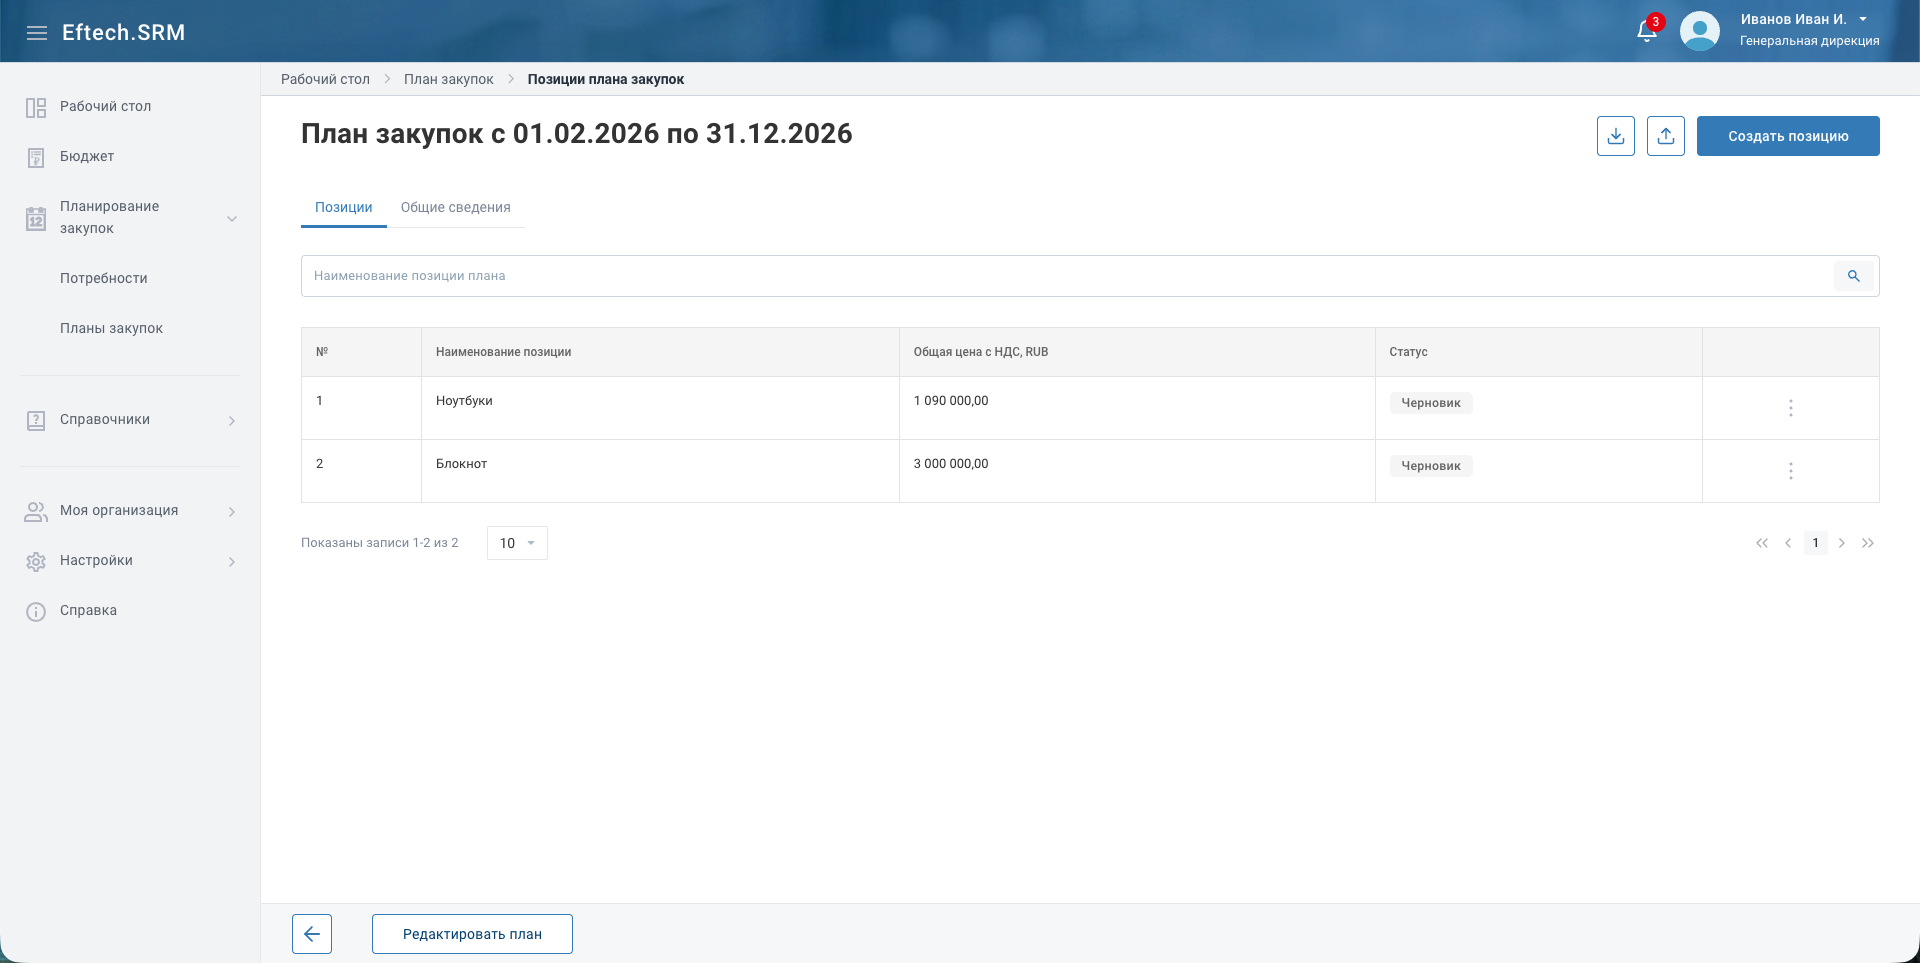
Task: Click Иванов Иван И. user name
Action: [1794, 19]
